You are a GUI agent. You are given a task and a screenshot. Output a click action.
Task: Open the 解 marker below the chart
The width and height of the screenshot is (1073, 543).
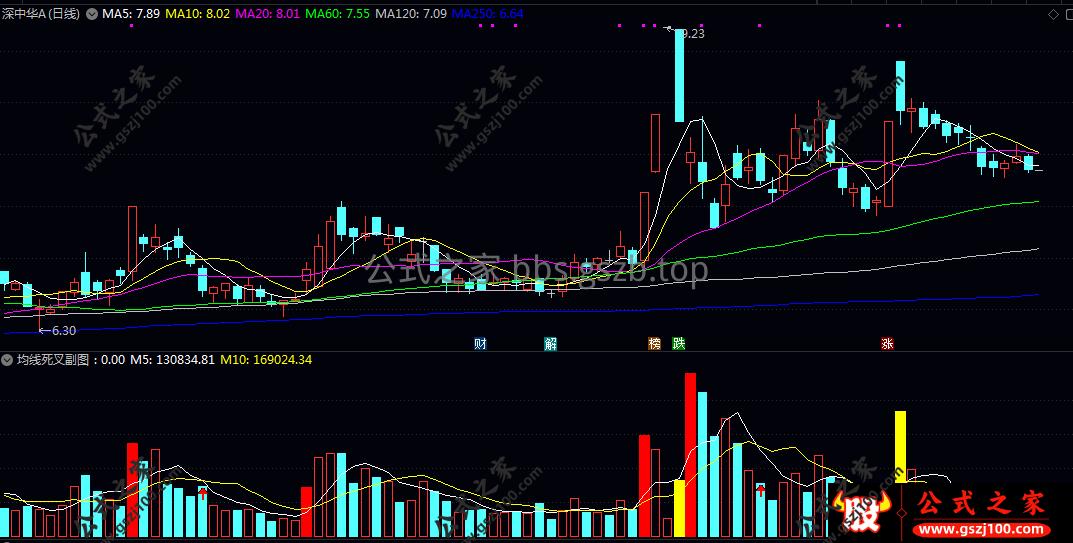(x=550, y=344)
